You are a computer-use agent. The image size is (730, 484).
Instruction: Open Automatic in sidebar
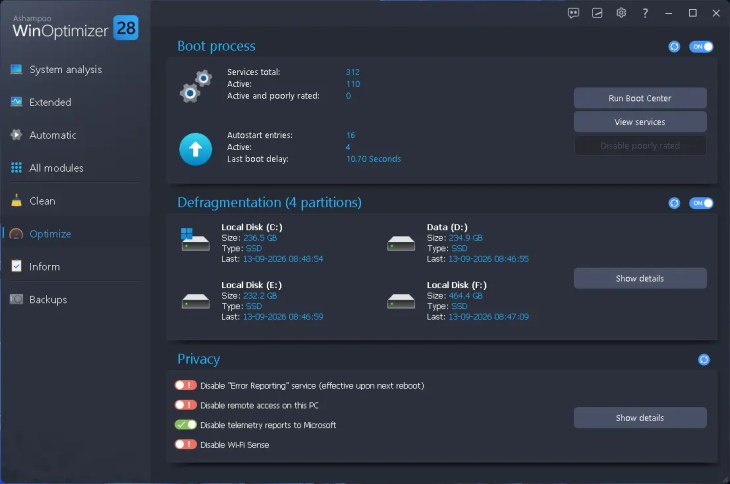pyautogui.click(x=74, y=135)
